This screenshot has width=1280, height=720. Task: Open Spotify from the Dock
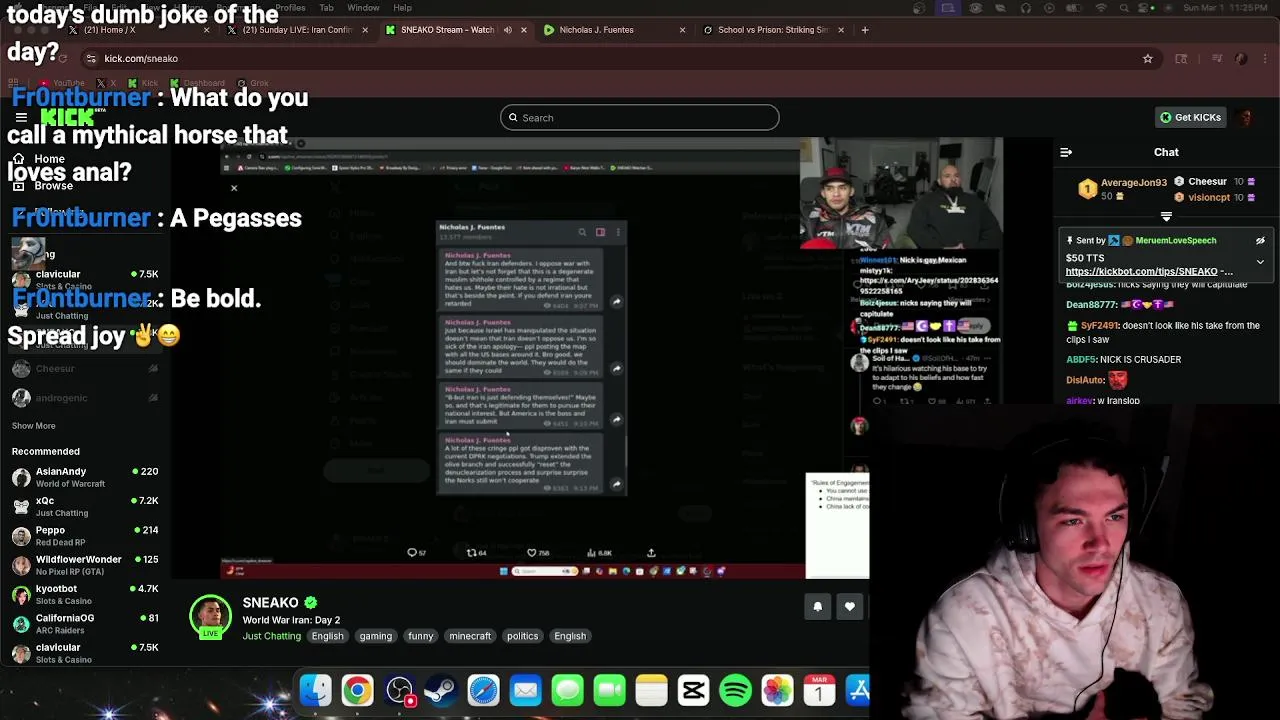(735, 690)
